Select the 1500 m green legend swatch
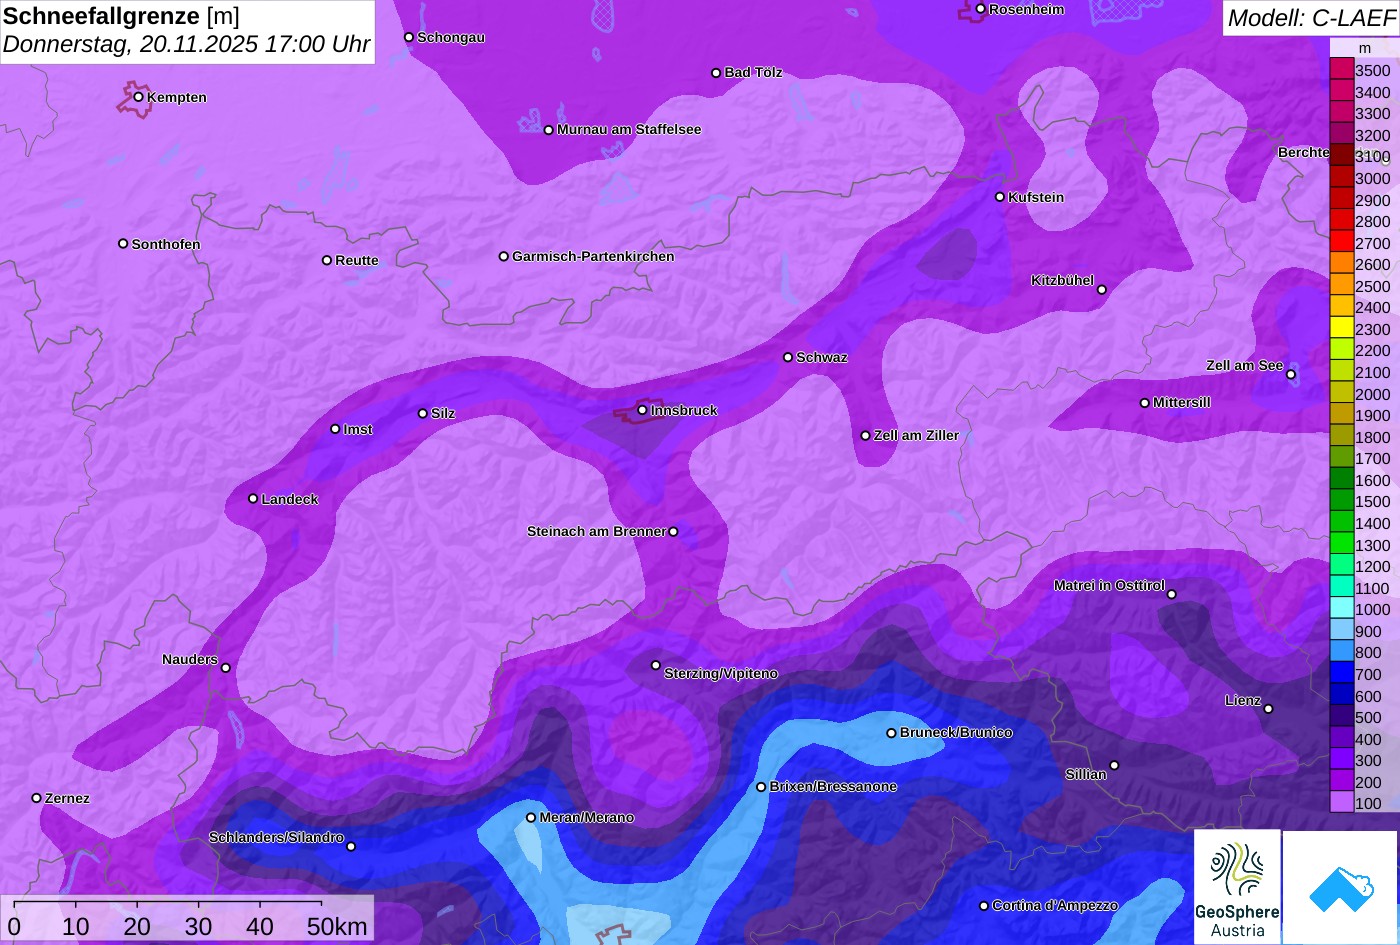 pyautogui.click(x=1341, y=500)
